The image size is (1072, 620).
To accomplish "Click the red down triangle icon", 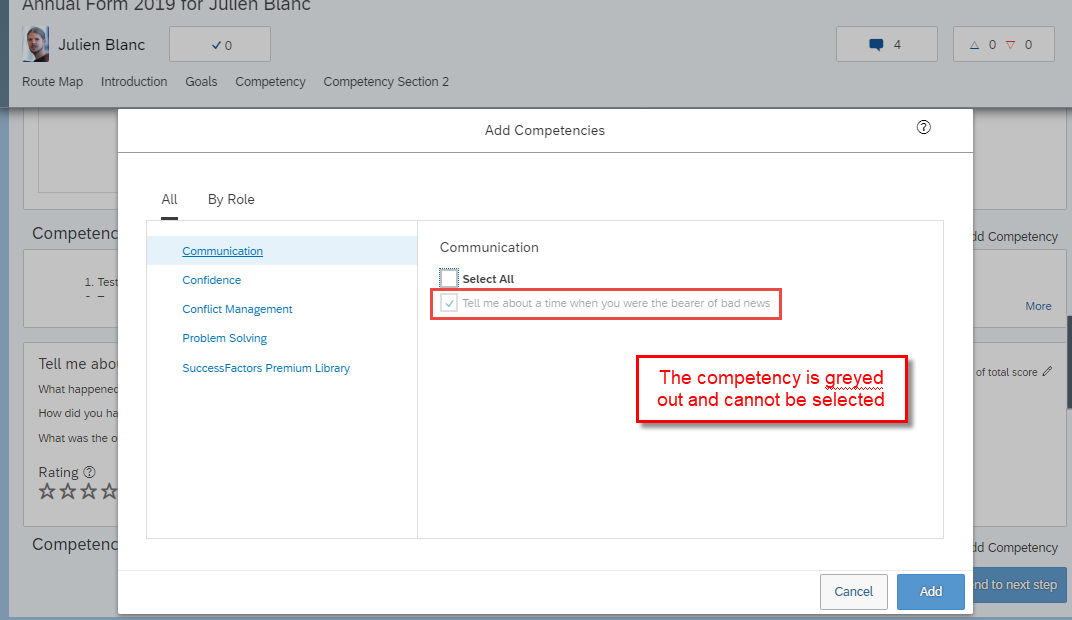I will coord(1010,45).
